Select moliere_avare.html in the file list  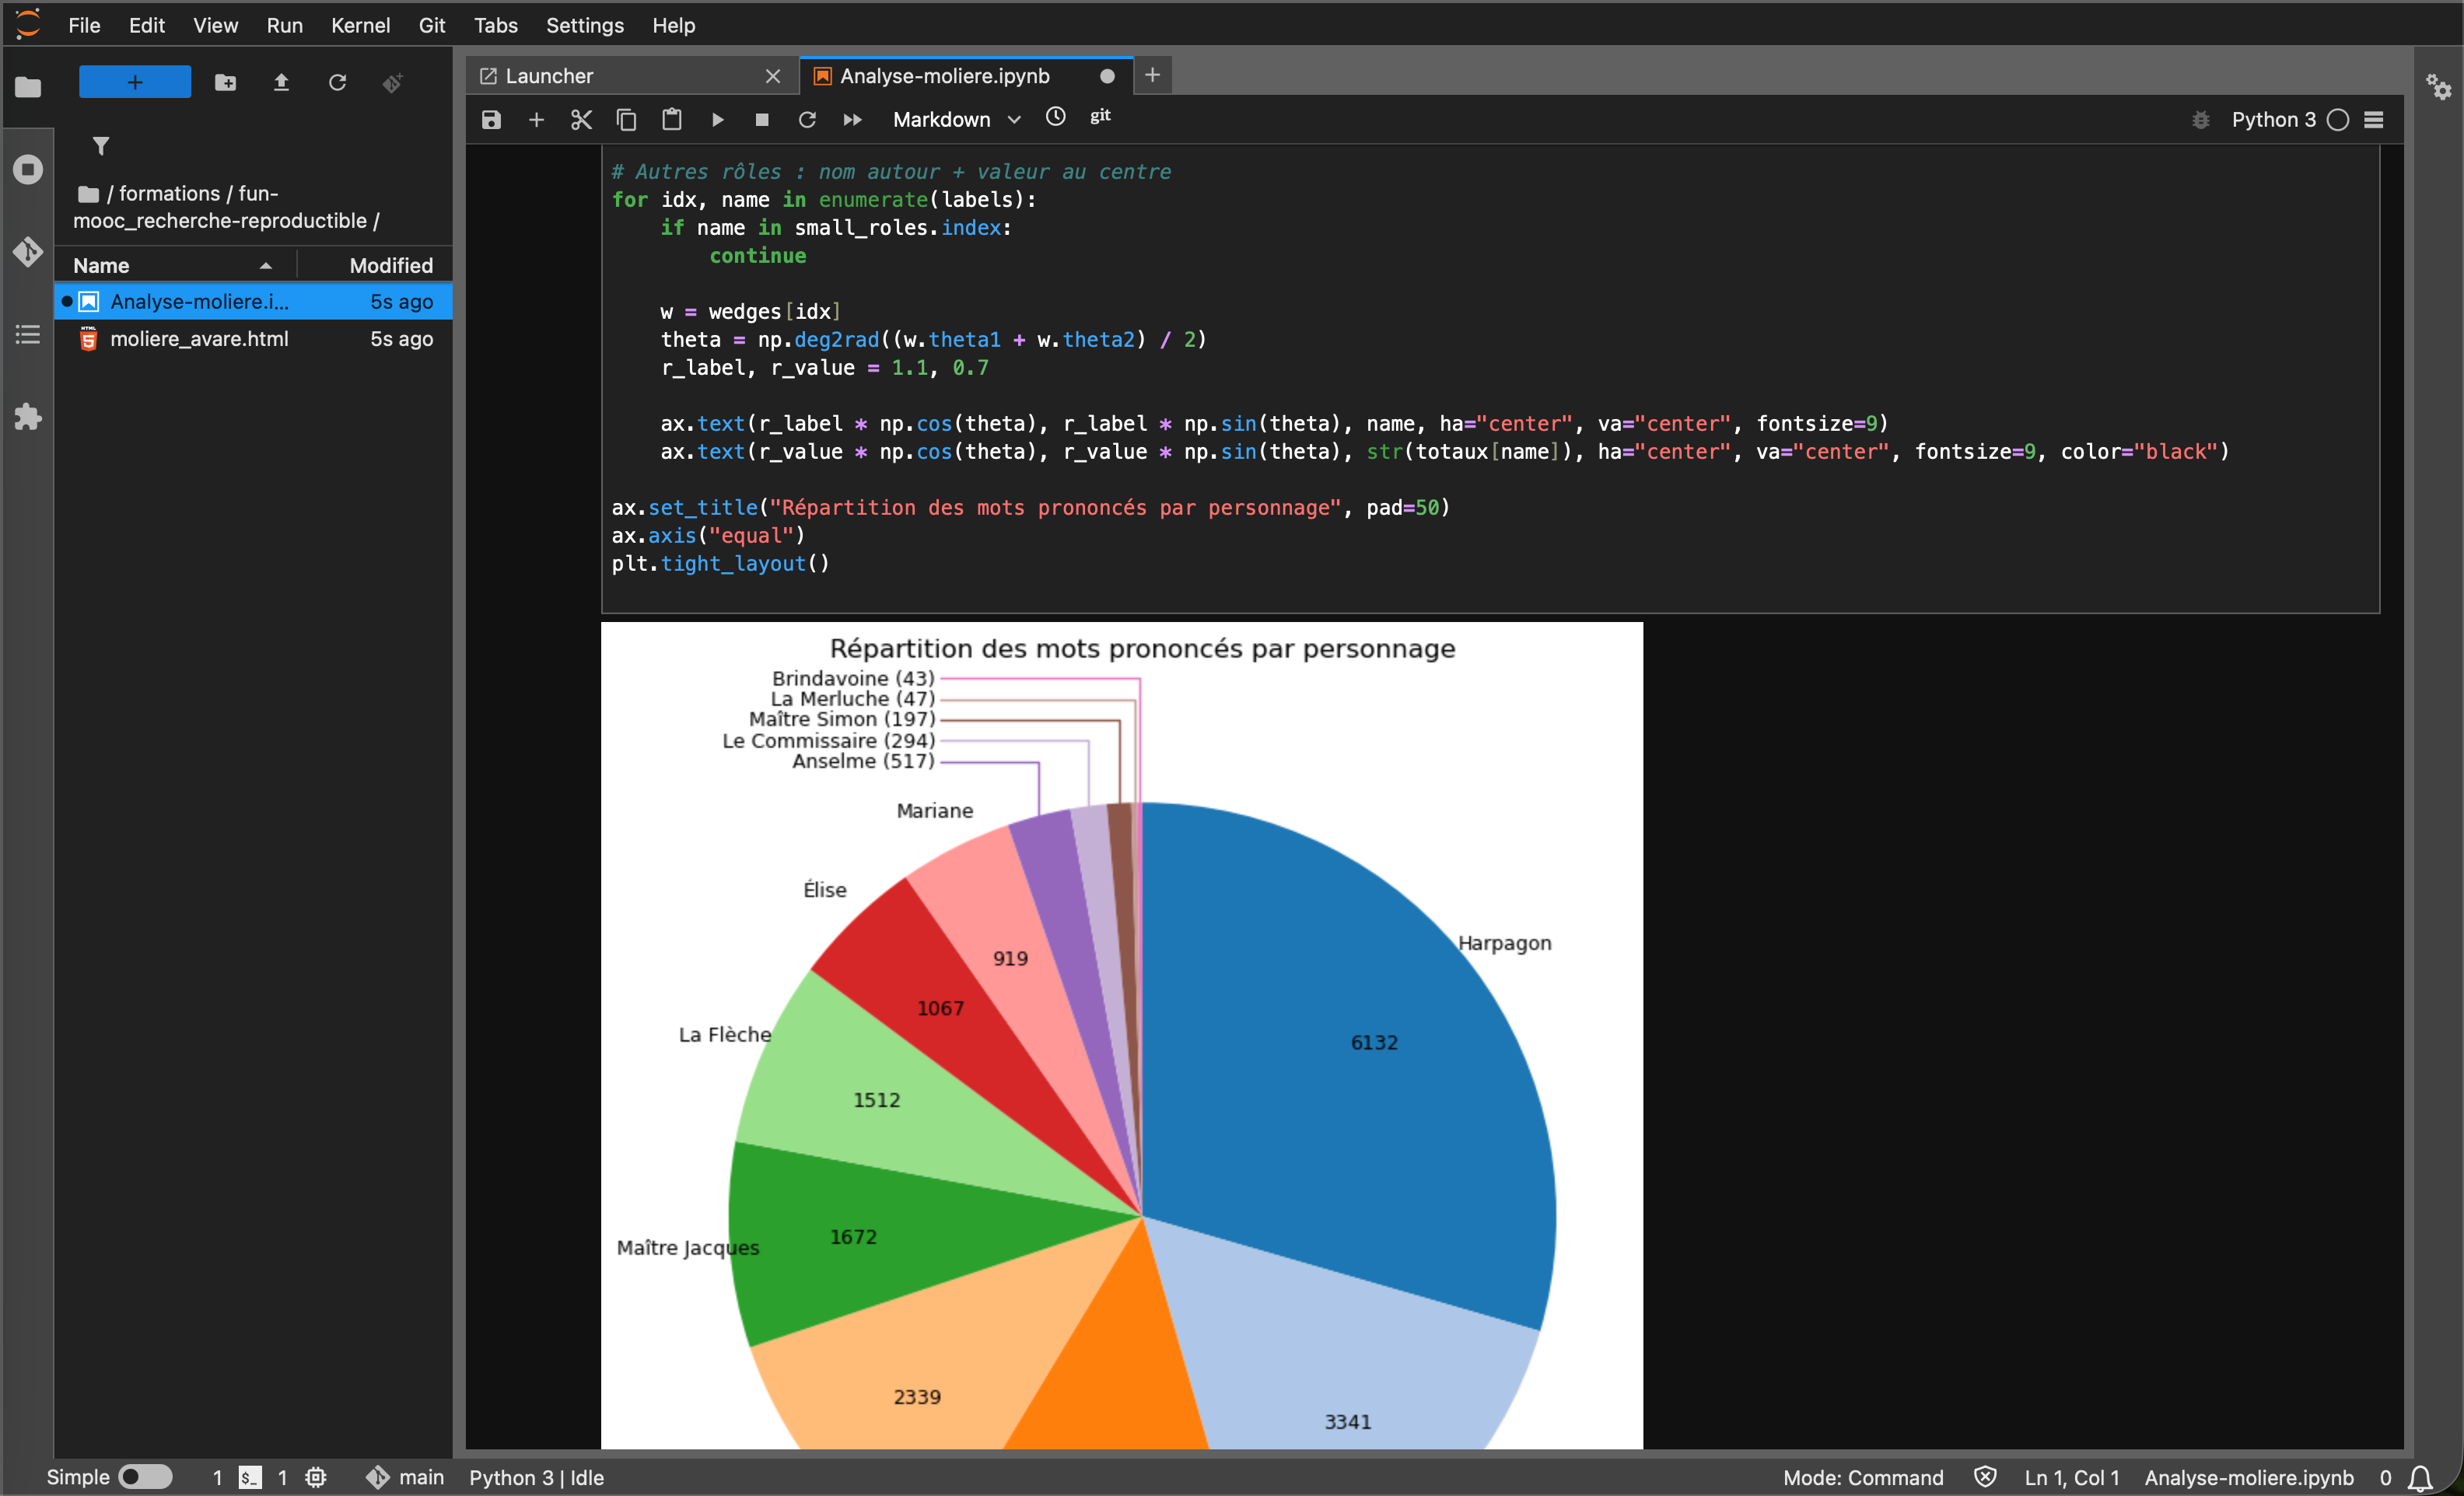pos(199,339)
